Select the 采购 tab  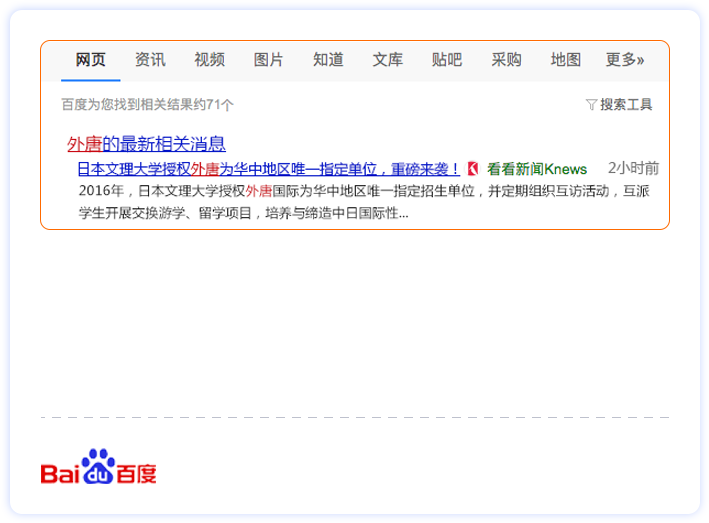[x=506, y=60]
